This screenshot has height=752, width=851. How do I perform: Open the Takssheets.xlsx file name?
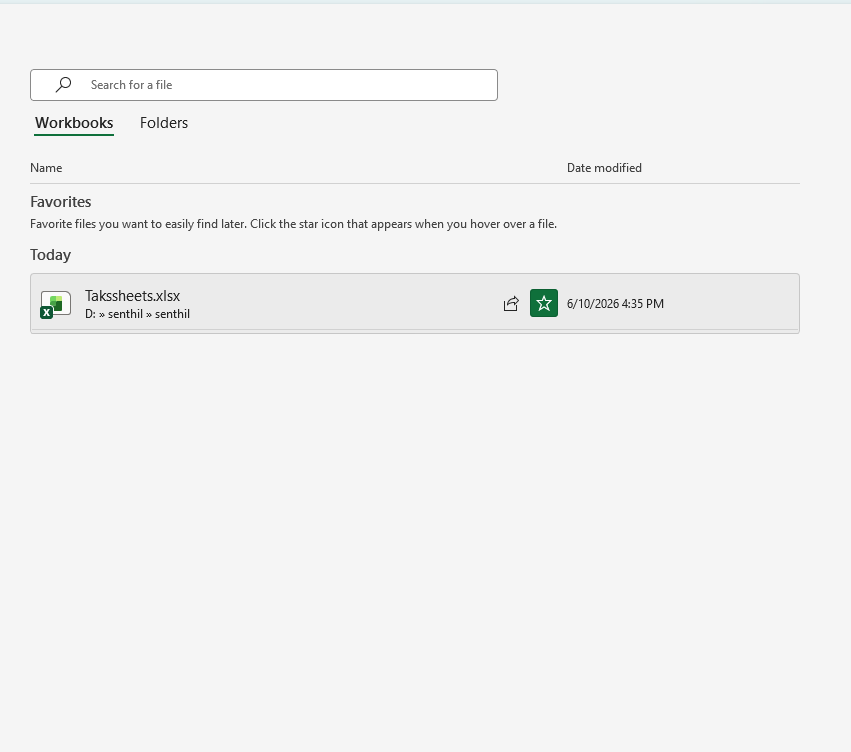pos(132,296)
